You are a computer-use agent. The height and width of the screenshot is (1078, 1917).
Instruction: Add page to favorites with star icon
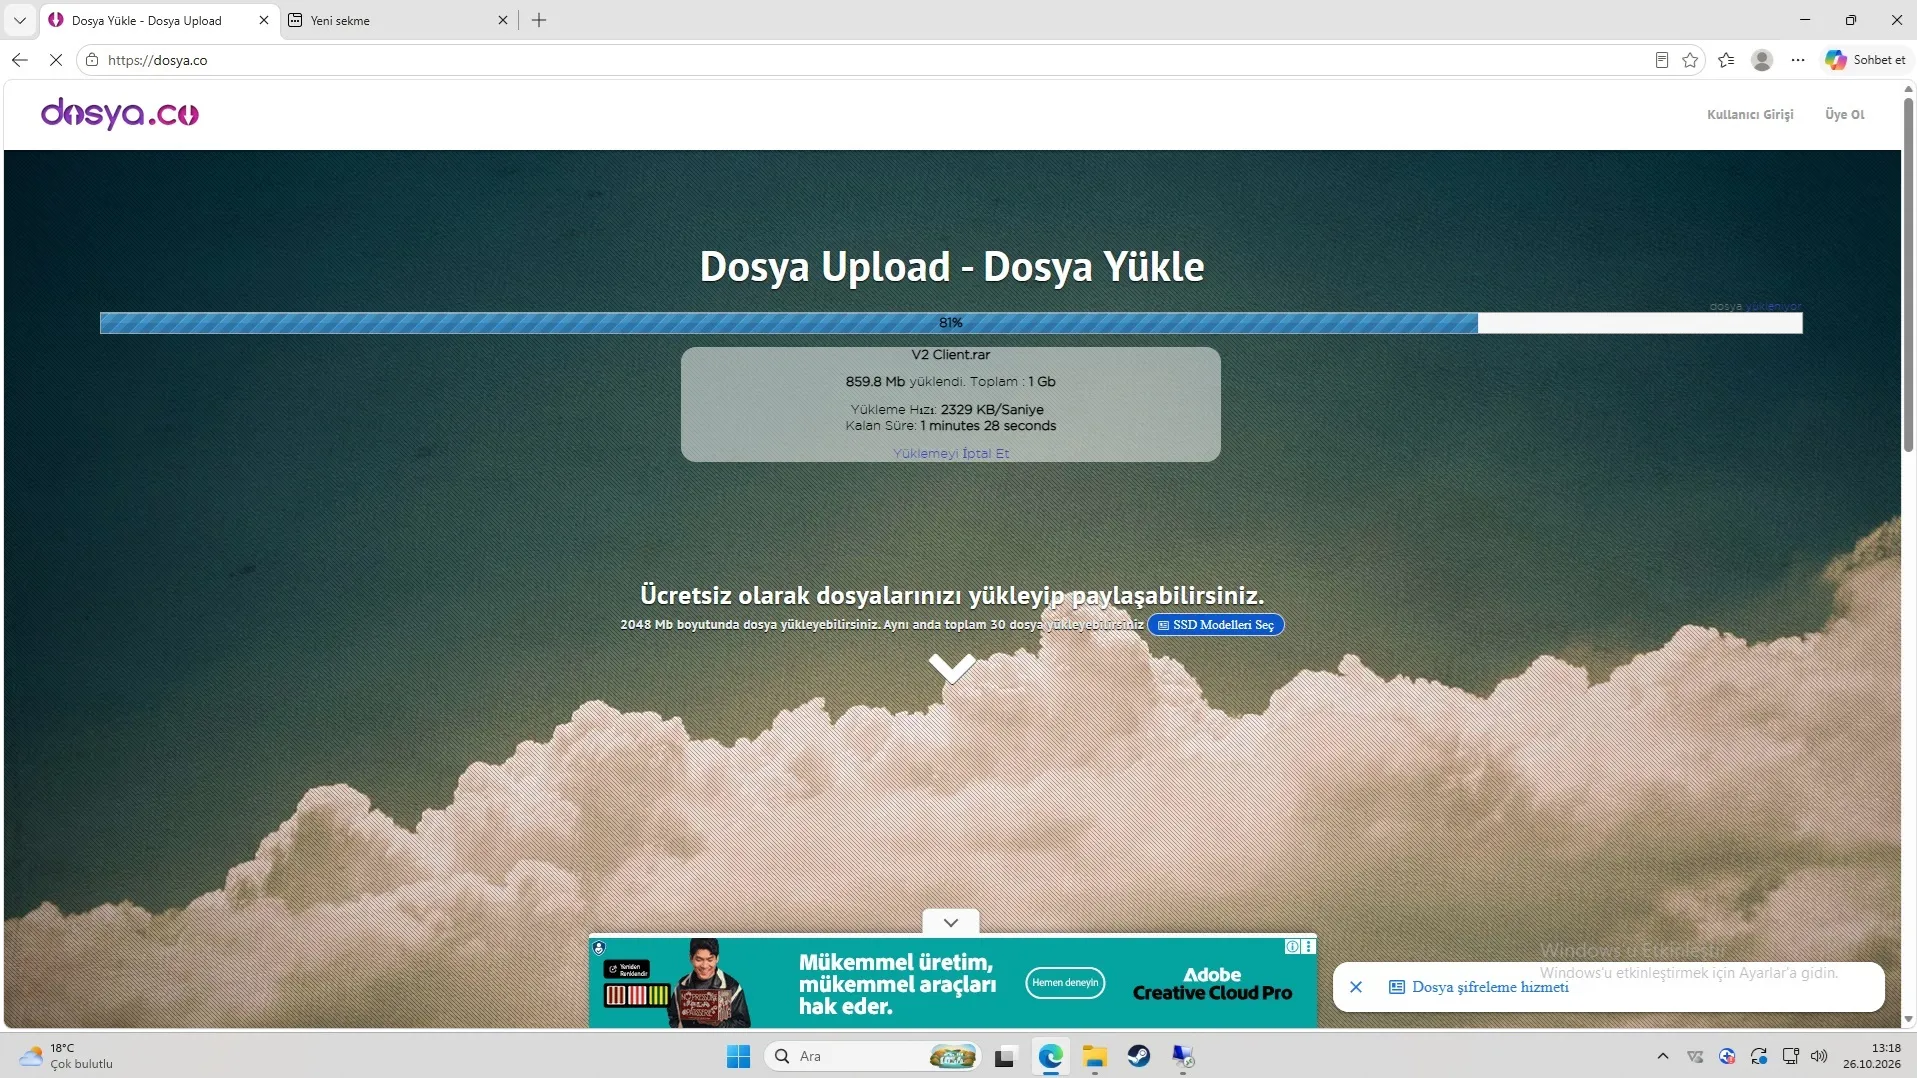click(1690, 60)
